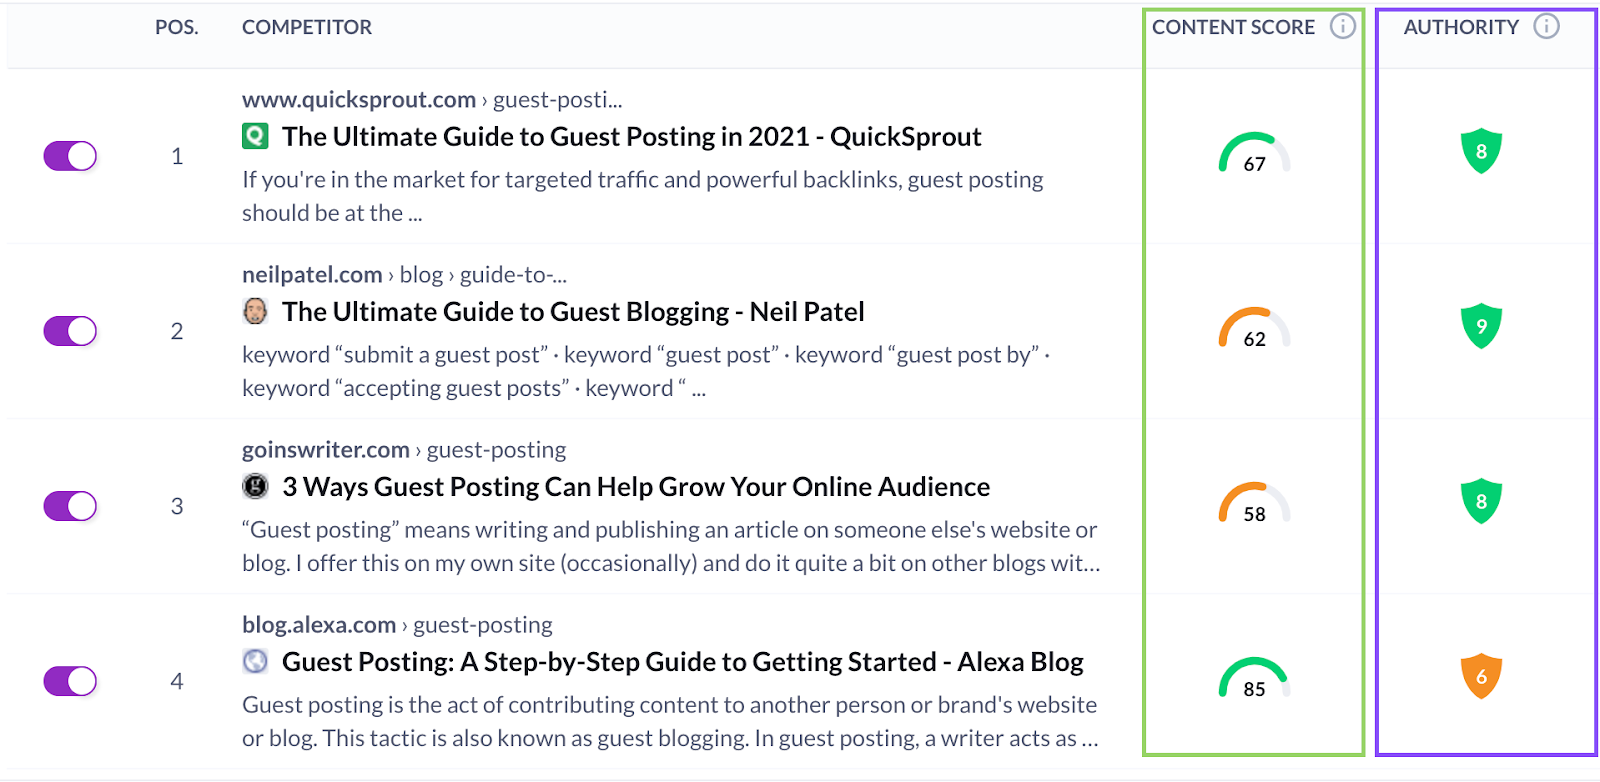Click the authority shield 8 for QuickSprout
Viewport: 1600px width, 782px height.
coord(1481,151)
